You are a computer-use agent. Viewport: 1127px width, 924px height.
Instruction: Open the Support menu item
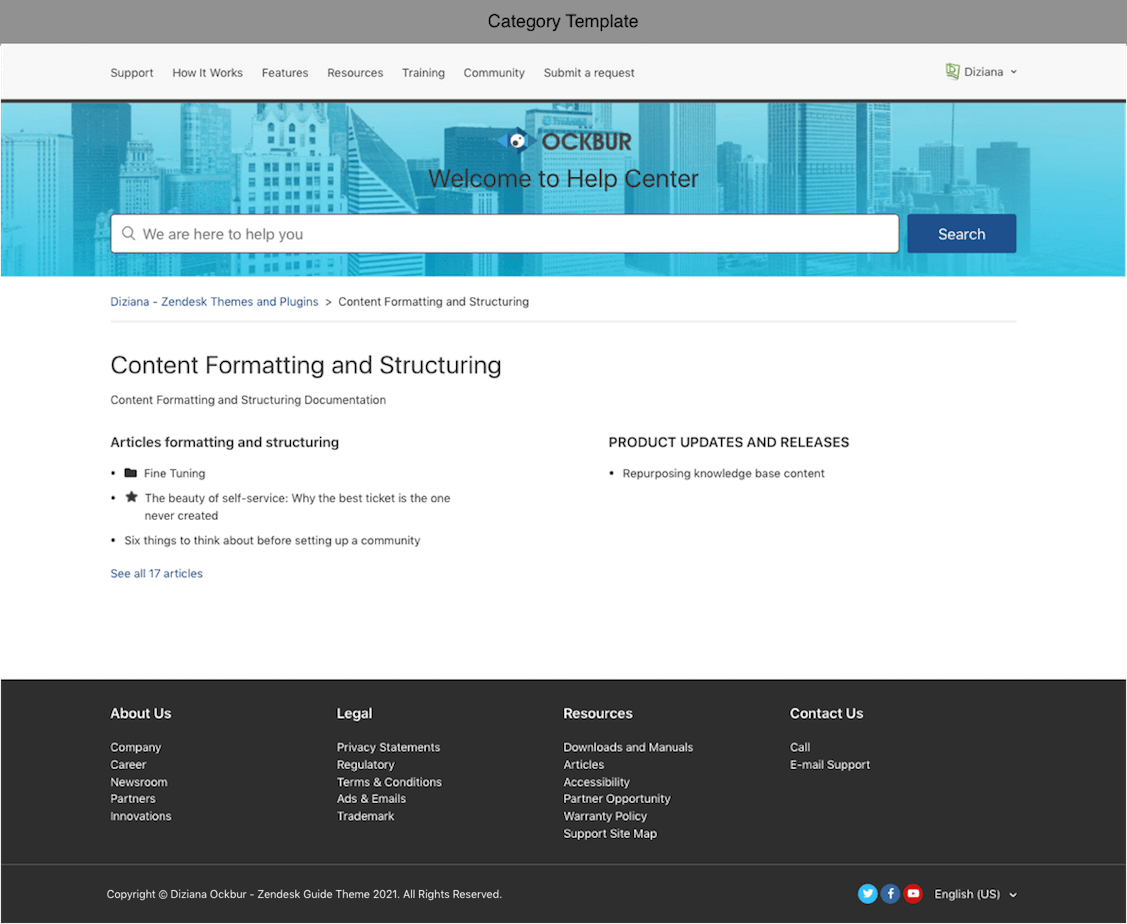132,73
